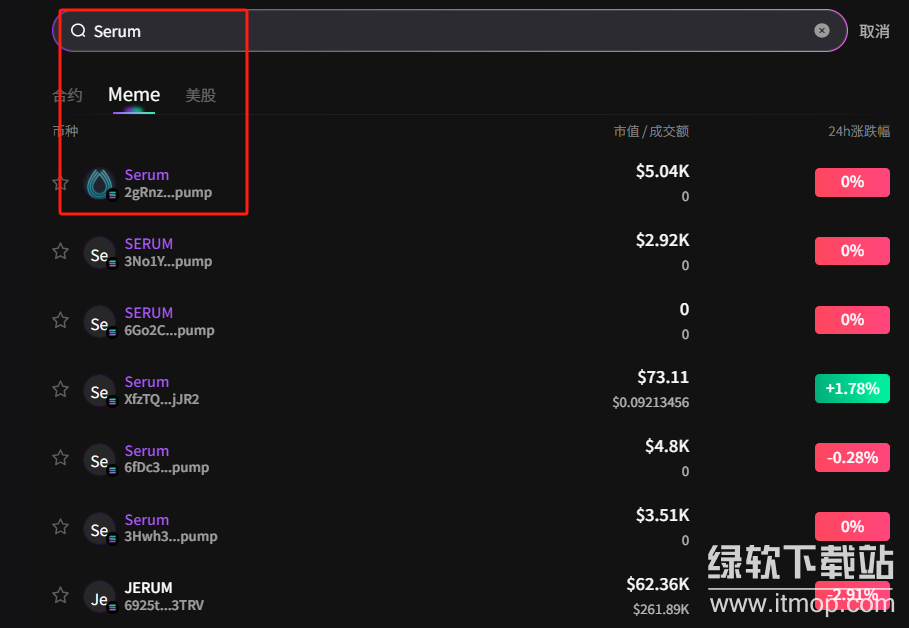Viewport: 909px width, 628px height.
Task: Click the JERUM token avatar icon
Action: 100,597
